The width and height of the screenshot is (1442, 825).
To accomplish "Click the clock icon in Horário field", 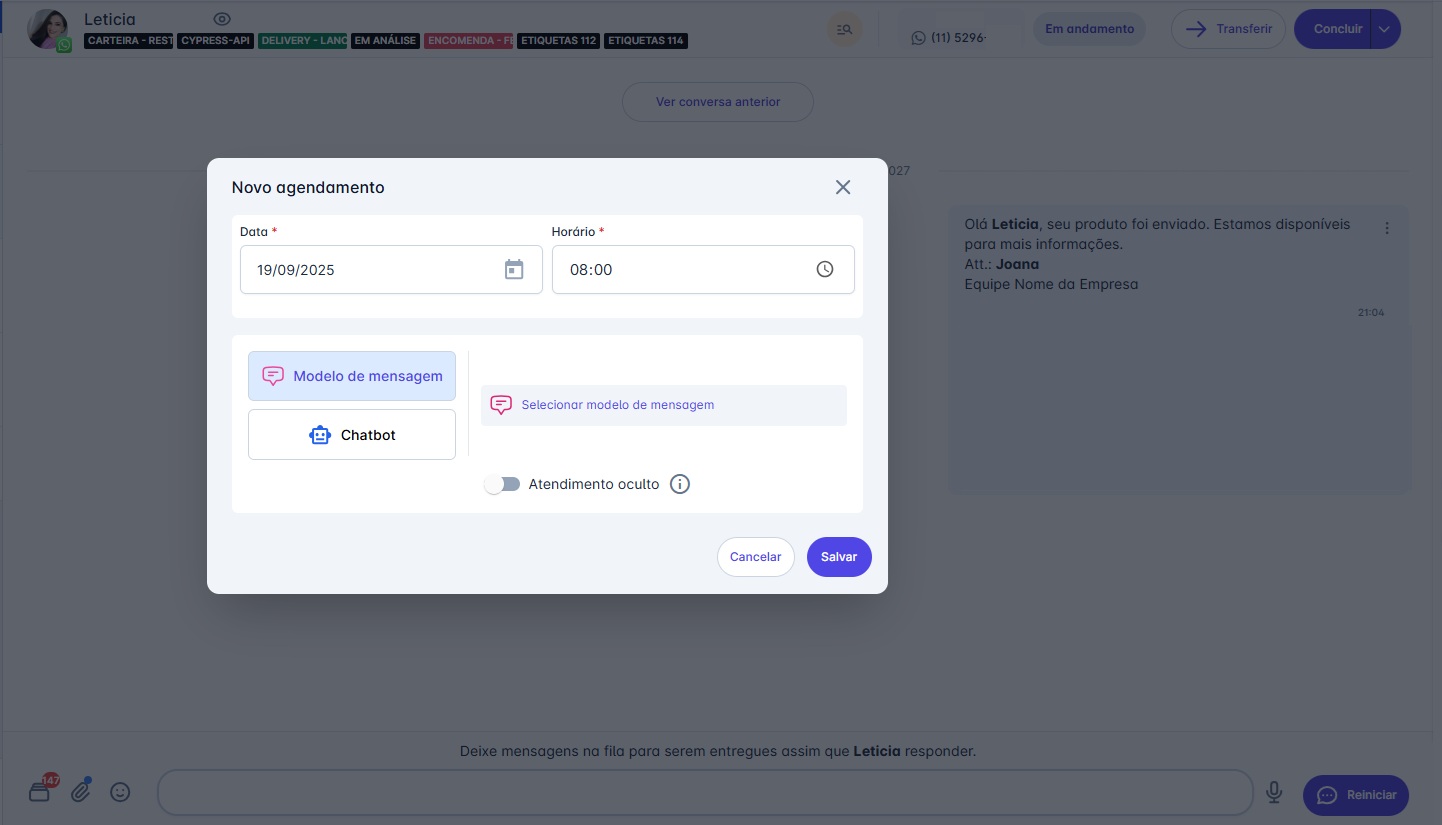I will pos(825,269).
